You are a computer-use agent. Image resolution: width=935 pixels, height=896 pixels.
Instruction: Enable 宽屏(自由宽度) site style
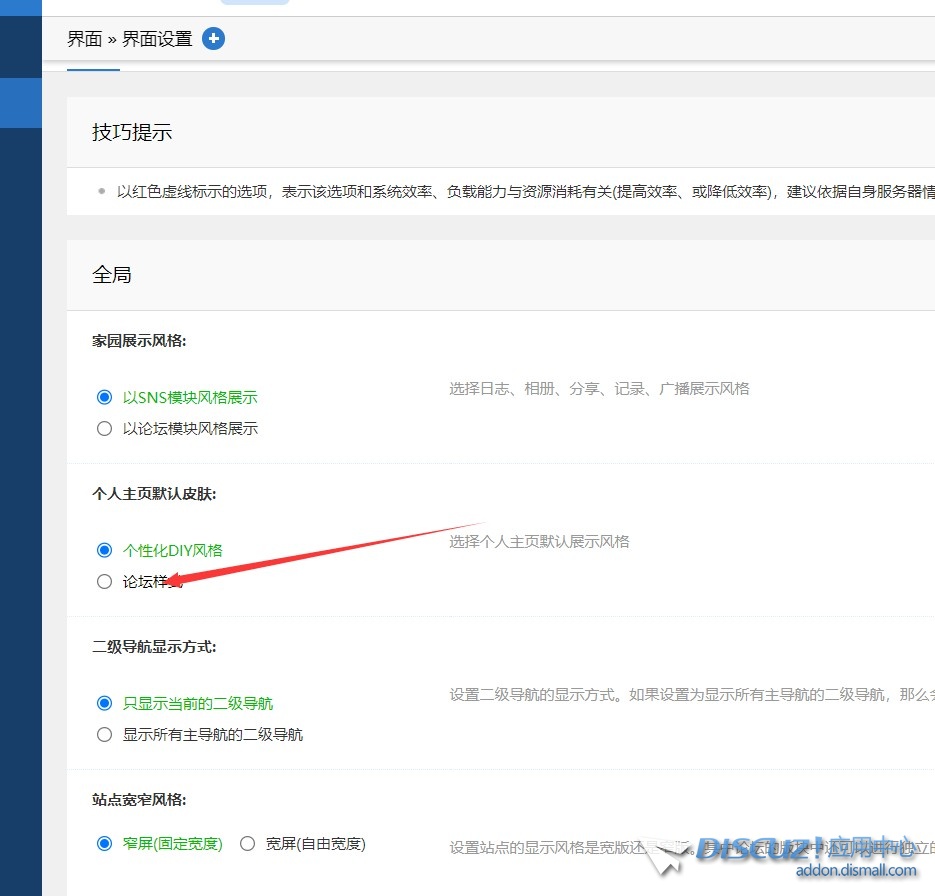coord(248,843)
